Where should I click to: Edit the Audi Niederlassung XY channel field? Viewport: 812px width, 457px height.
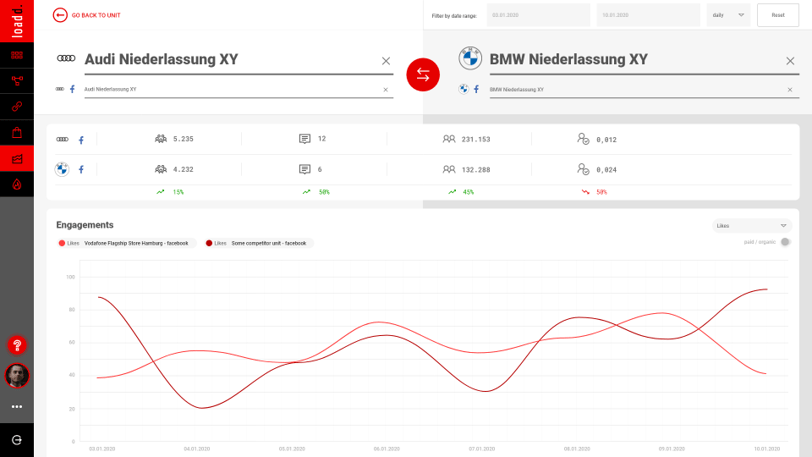point(239,90)
